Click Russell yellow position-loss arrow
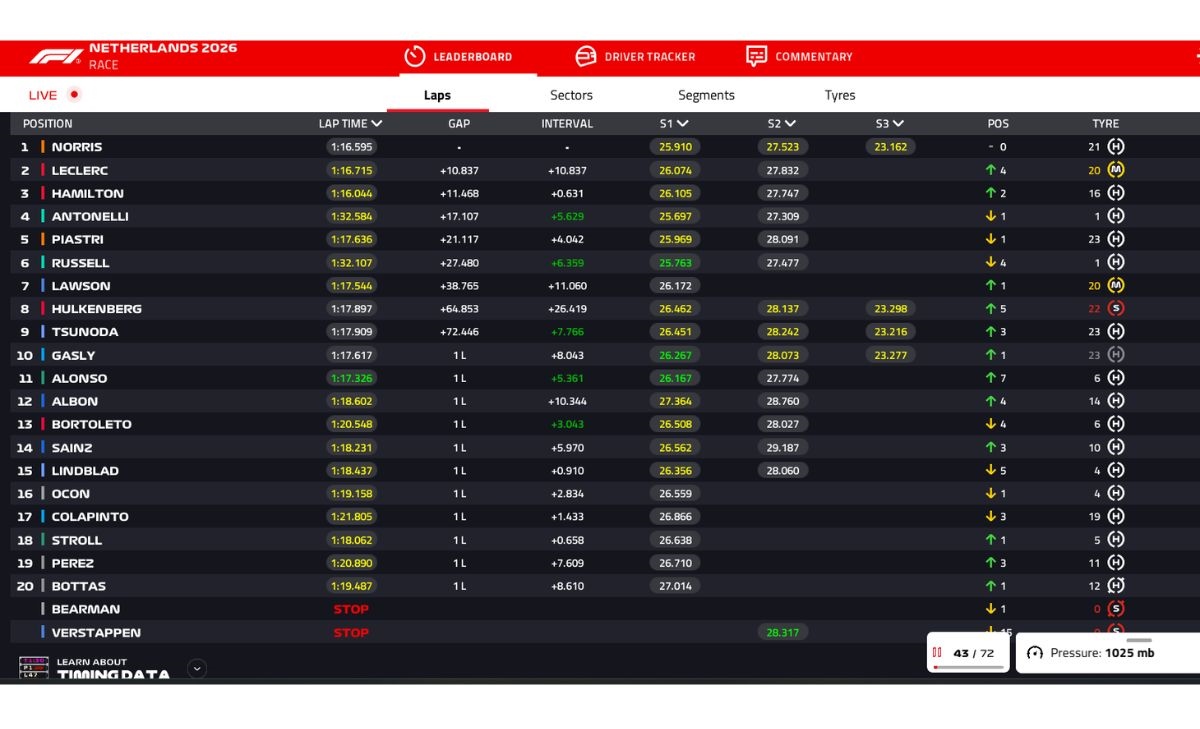Screen dimensions: 1200x729 (990, 263)
